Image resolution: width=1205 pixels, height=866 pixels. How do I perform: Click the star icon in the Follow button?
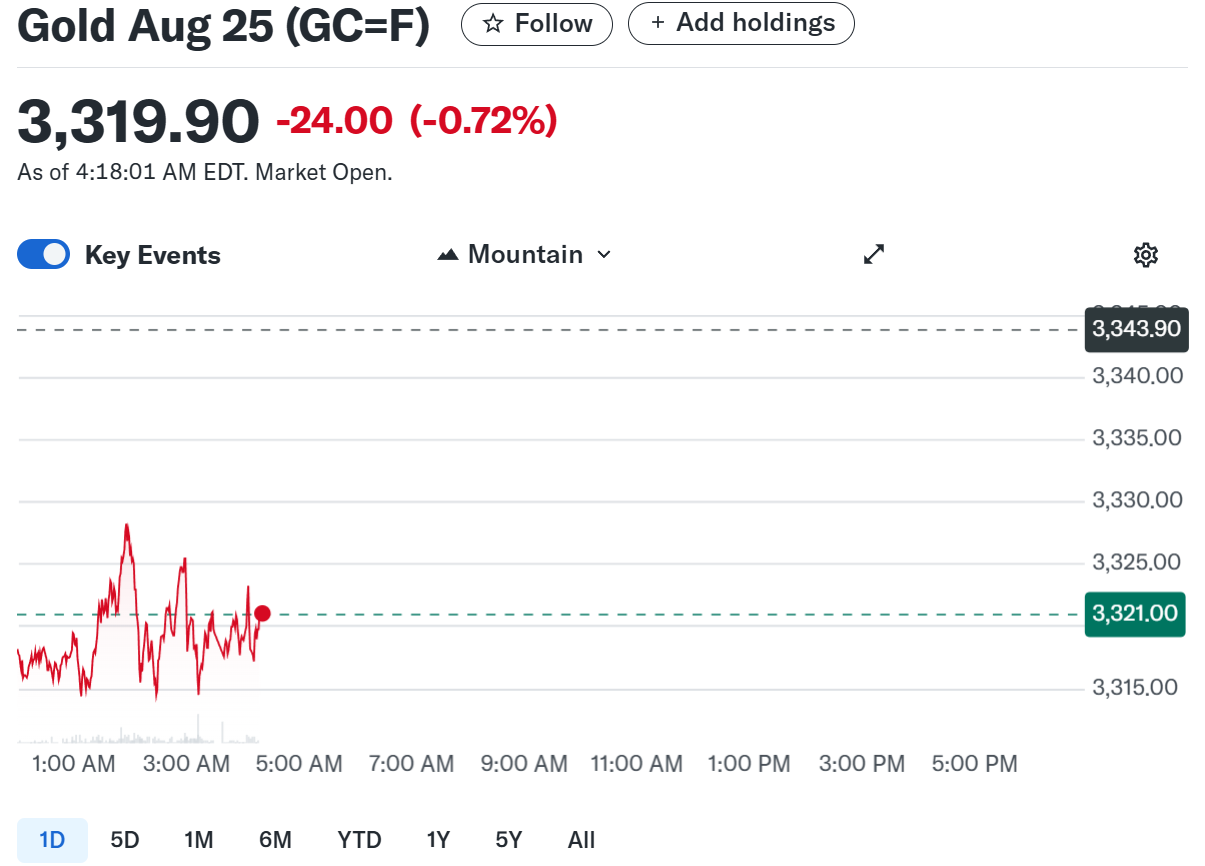pyautogui.click(x=492, y=24)
